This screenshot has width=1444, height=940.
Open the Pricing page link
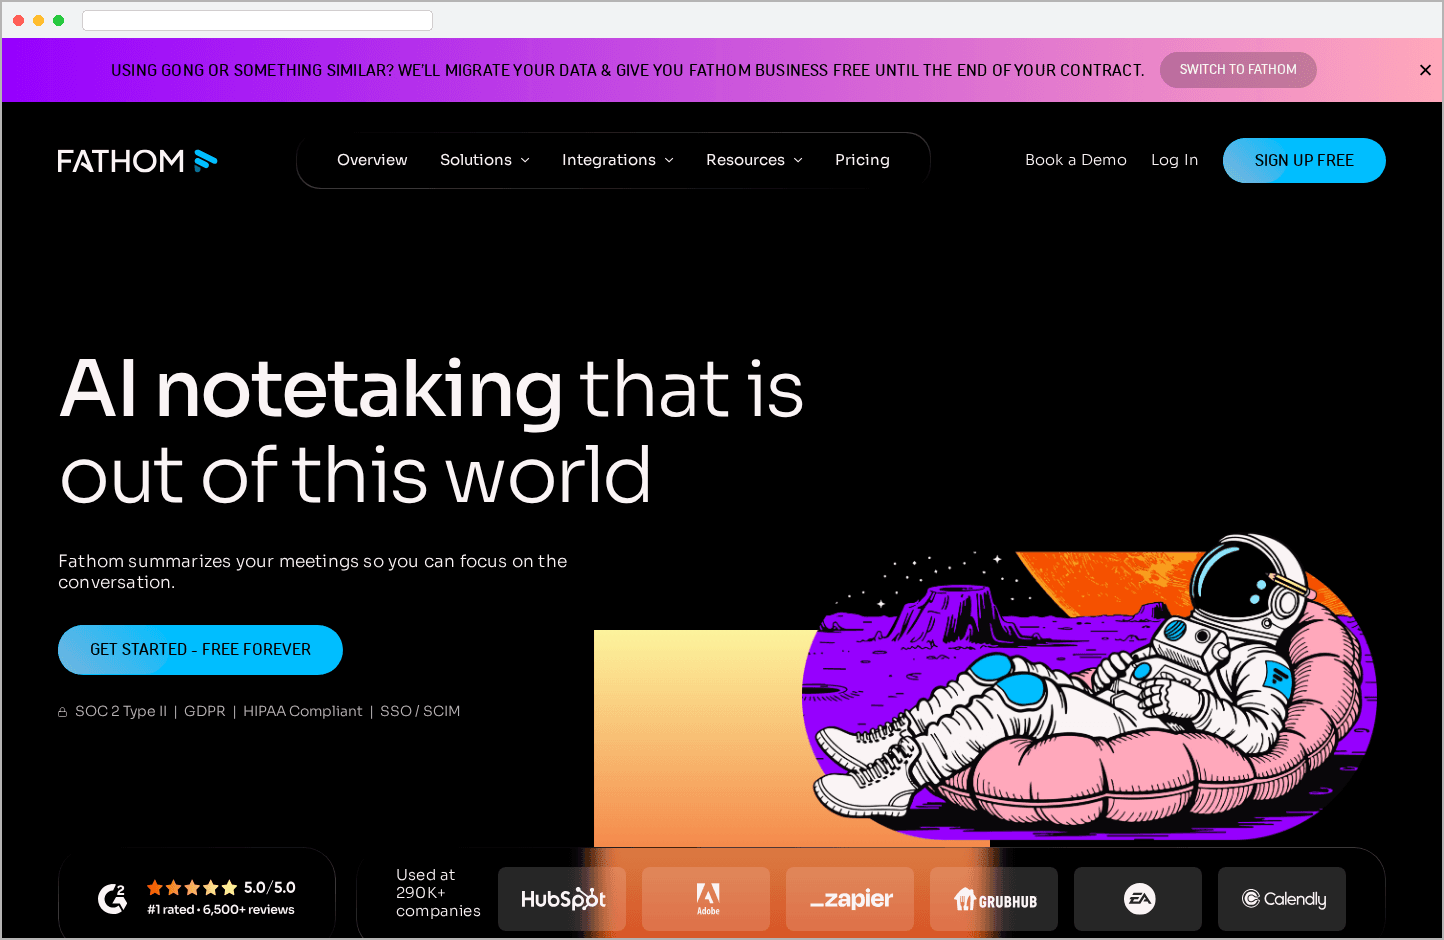(862, 160)
